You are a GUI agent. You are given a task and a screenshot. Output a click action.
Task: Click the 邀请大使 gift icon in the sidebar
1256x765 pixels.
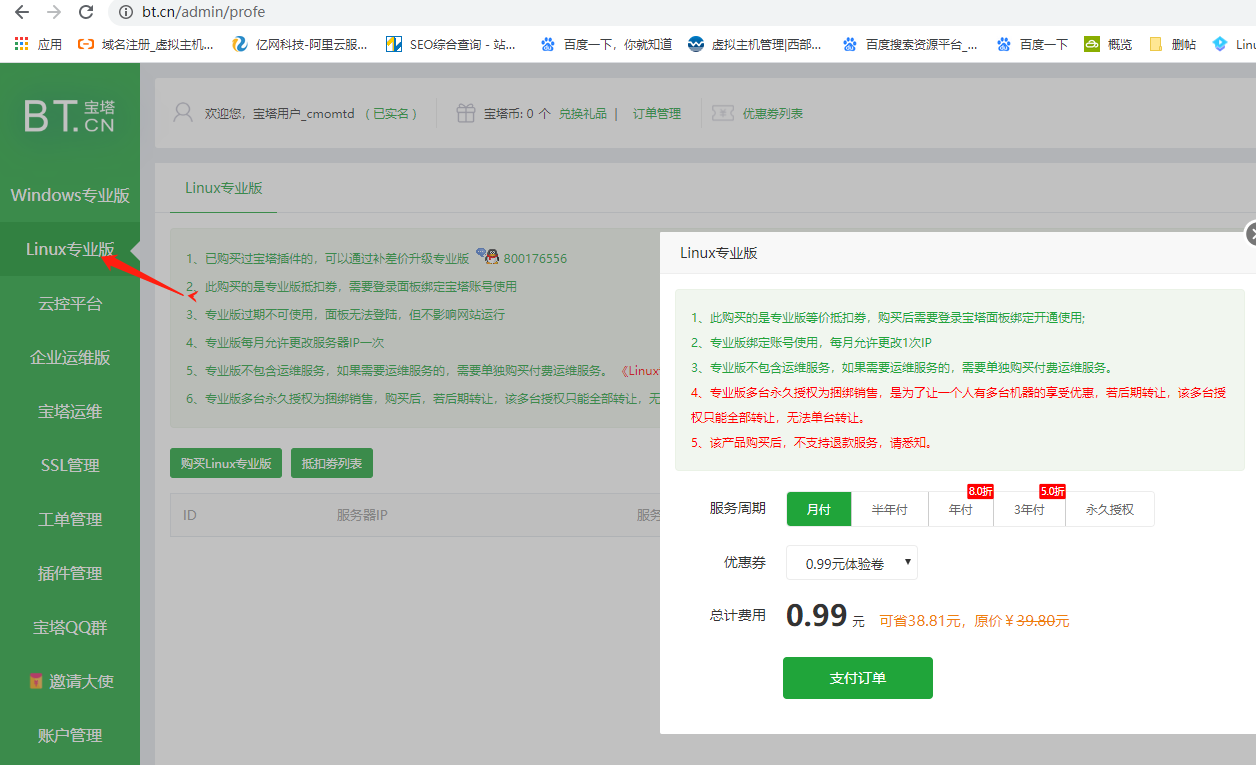tap(36, 681)
